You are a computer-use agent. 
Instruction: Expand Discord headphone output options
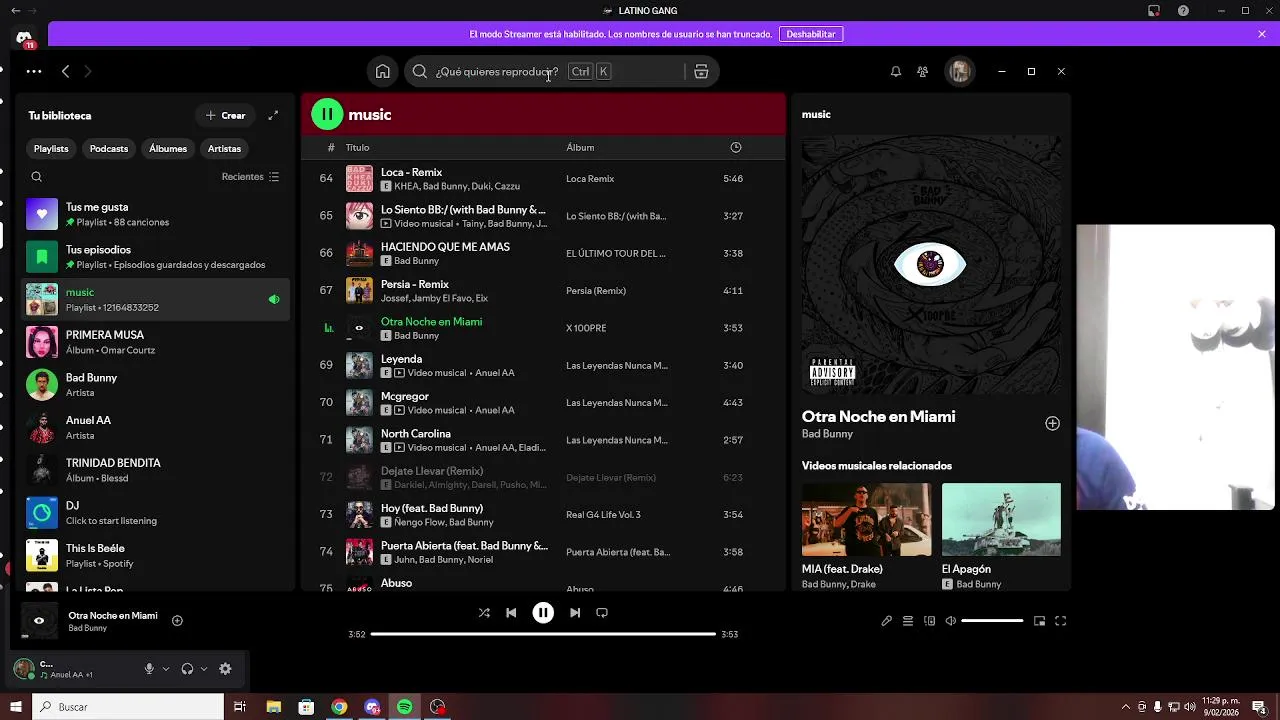[x=204, y=669]
